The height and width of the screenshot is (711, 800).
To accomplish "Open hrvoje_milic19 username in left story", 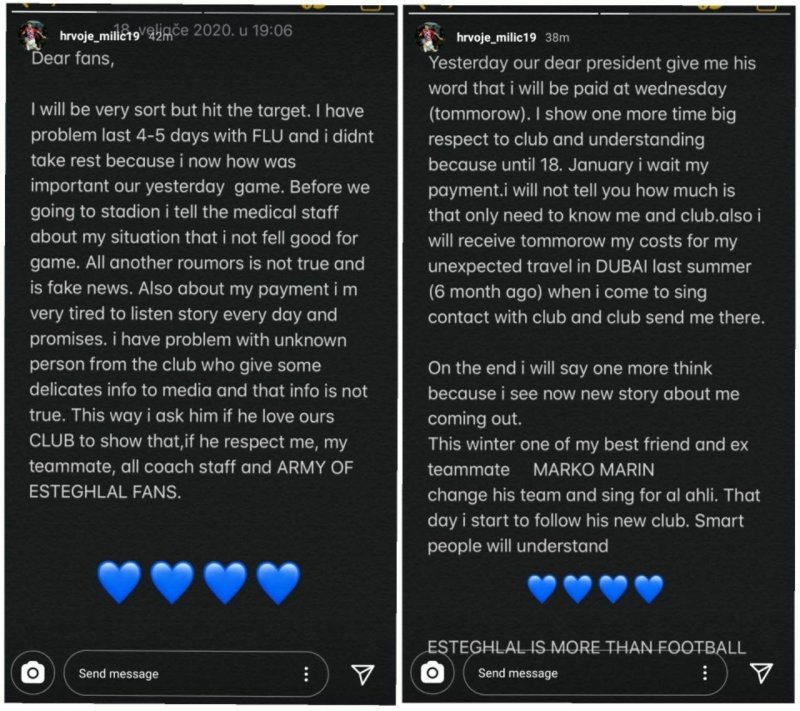I will point(99,36).
